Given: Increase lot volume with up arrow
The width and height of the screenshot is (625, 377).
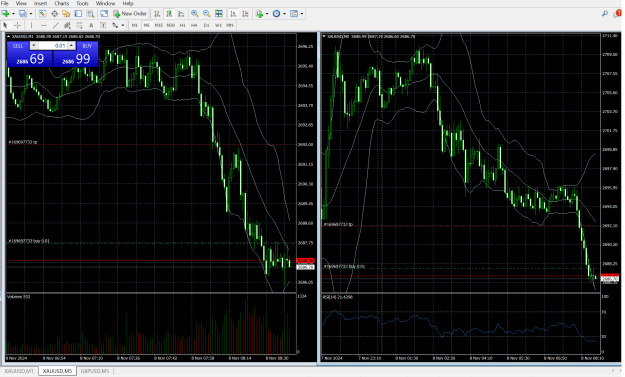Looking at the screenshot, I should pyautogui.click(x=71, y=46).
